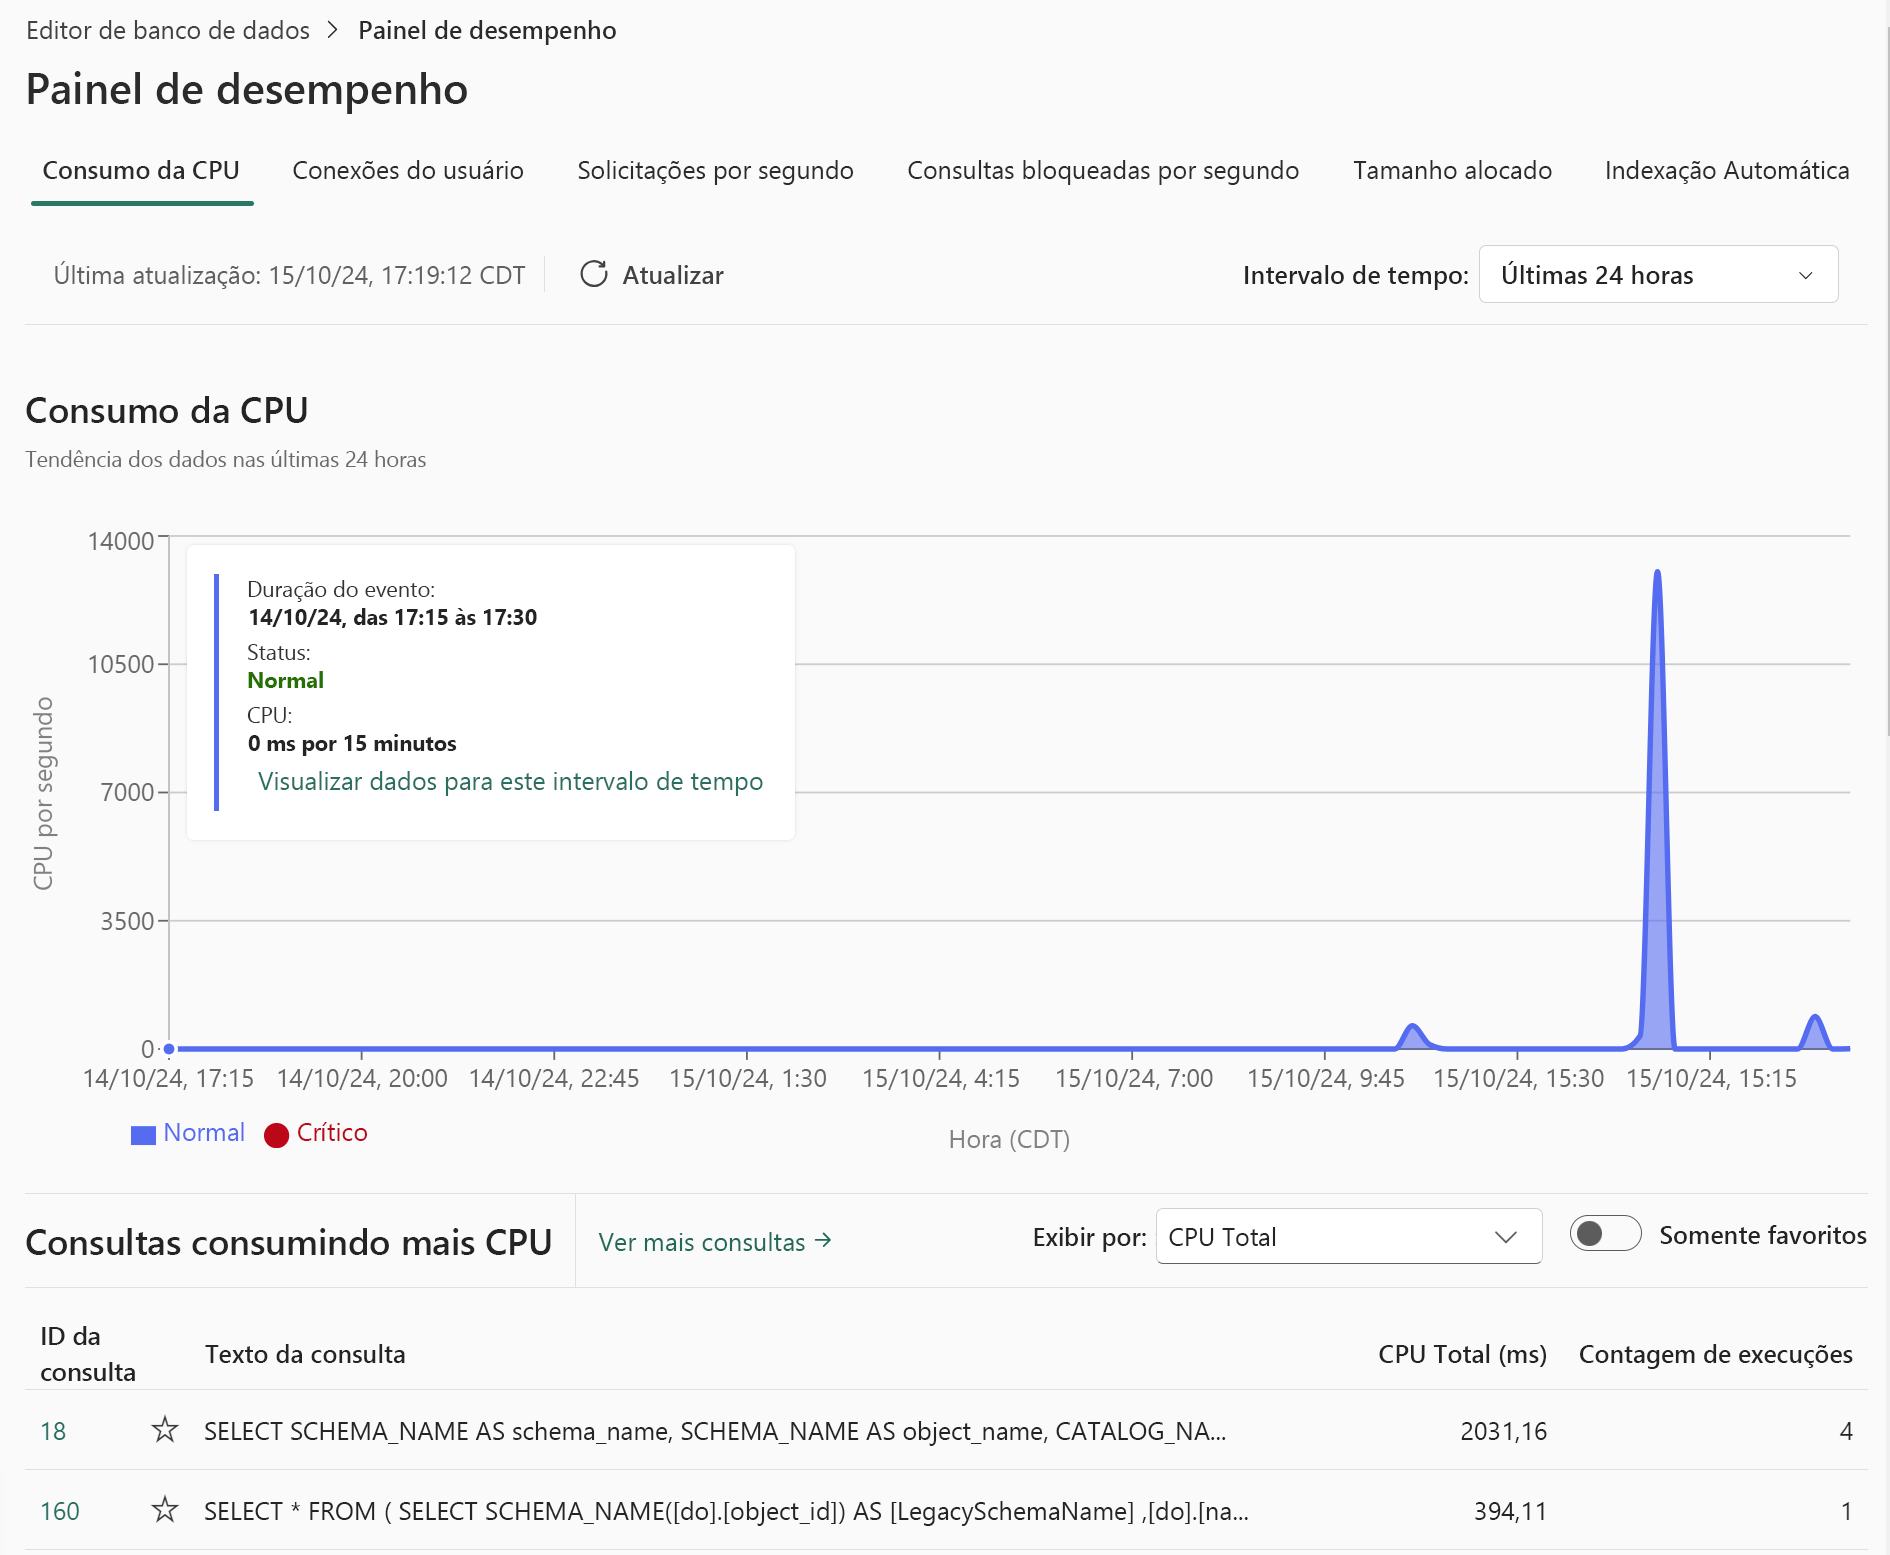Go to Editor de banco de dados breadcrumb
This screenshot has height=1555, width=1890.
point(168,30)
